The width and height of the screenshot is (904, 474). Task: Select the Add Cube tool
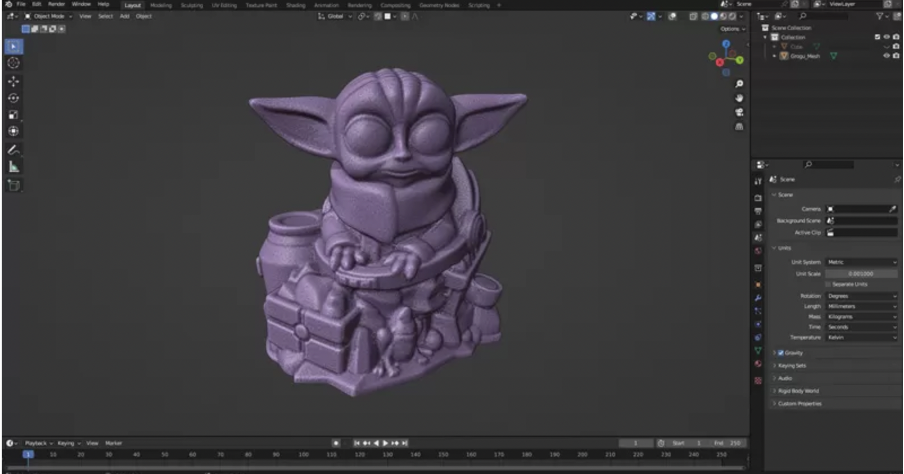pos(14,185)
